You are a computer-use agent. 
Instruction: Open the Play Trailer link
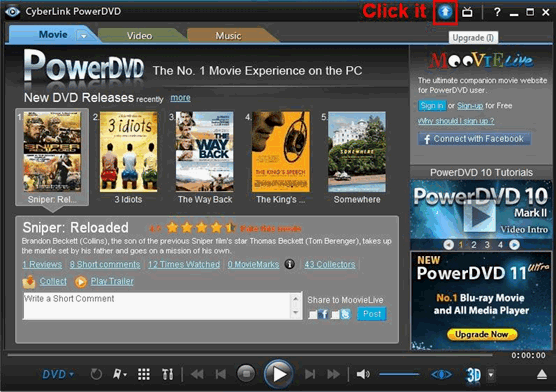point(112,281)
